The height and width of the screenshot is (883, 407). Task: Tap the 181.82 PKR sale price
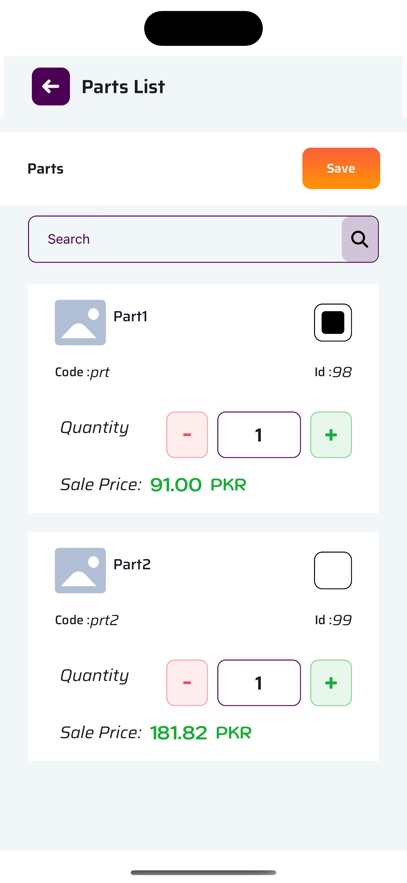(x=200, y=733)
